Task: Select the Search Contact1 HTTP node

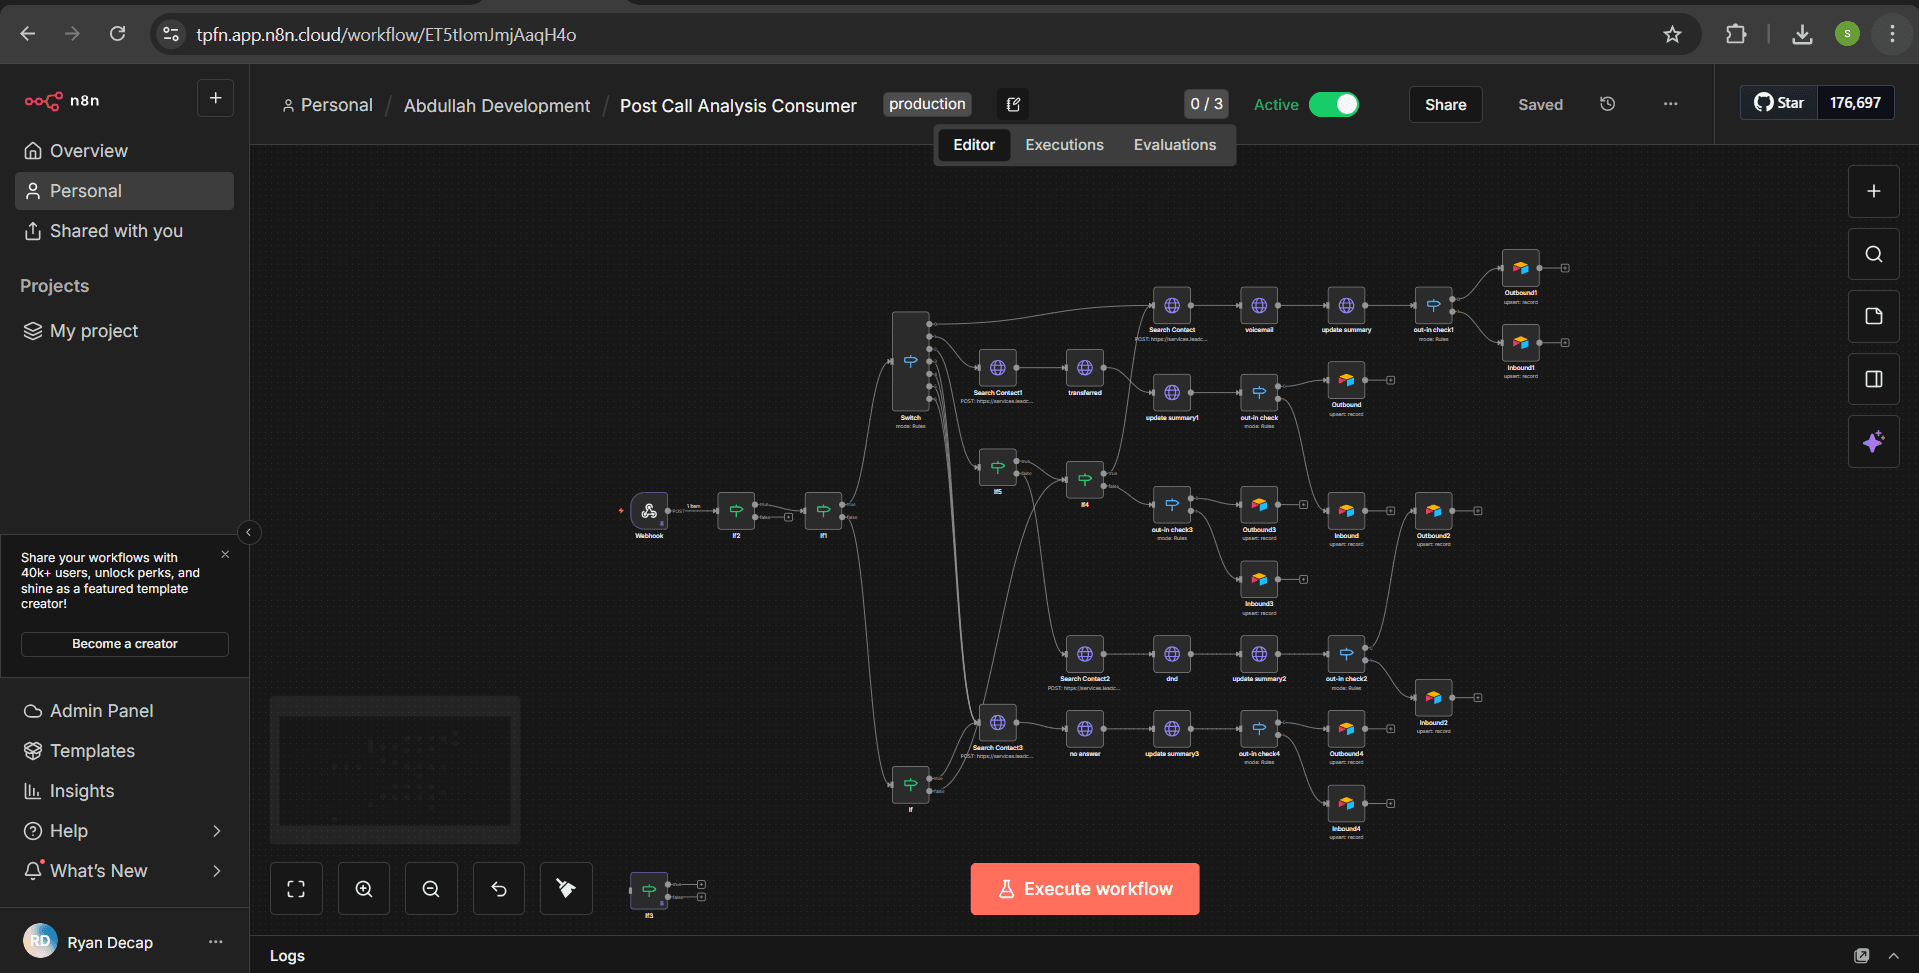Action: tap(998, 368)
